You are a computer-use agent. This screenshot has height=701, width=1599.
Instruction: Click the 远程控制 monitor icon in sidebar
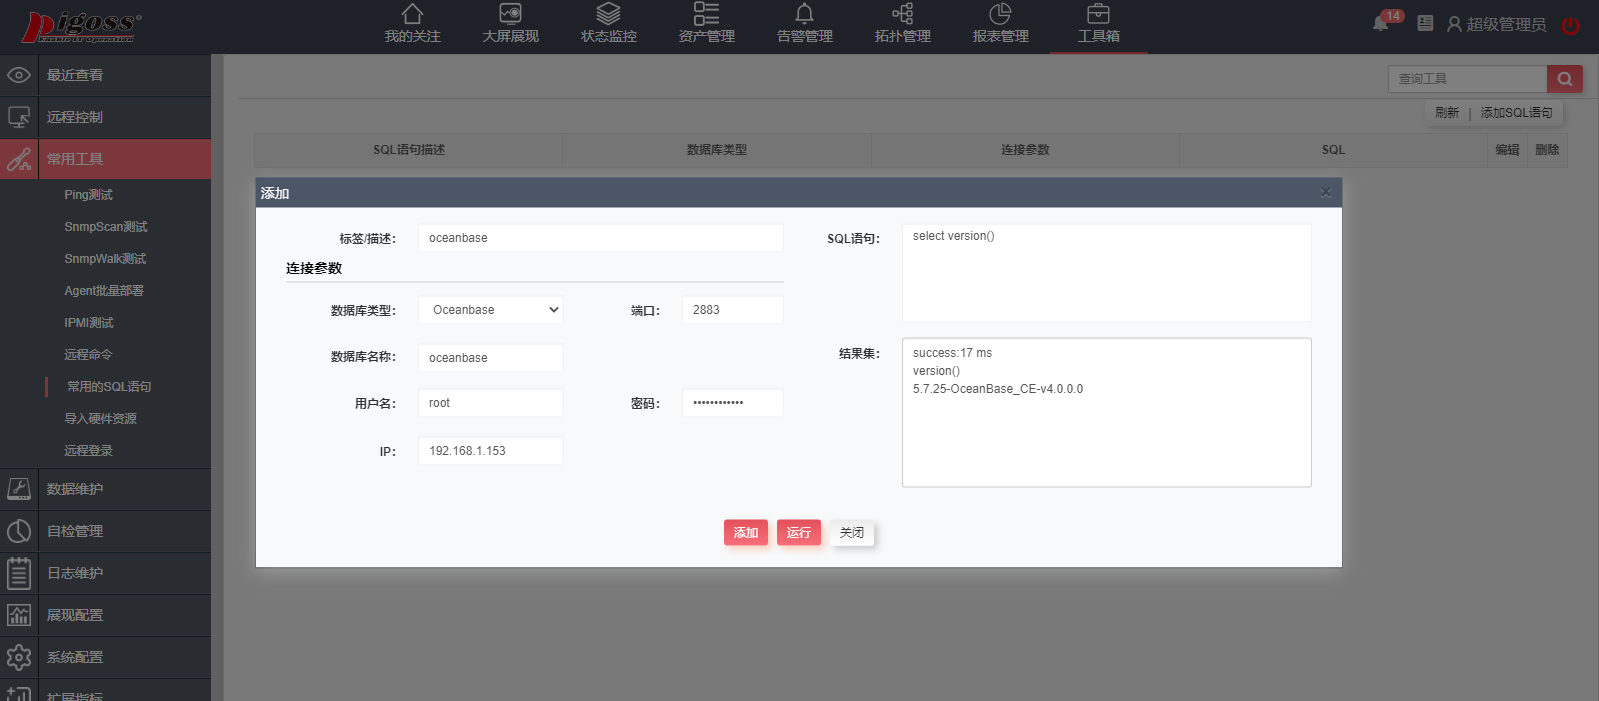point(19,117)
